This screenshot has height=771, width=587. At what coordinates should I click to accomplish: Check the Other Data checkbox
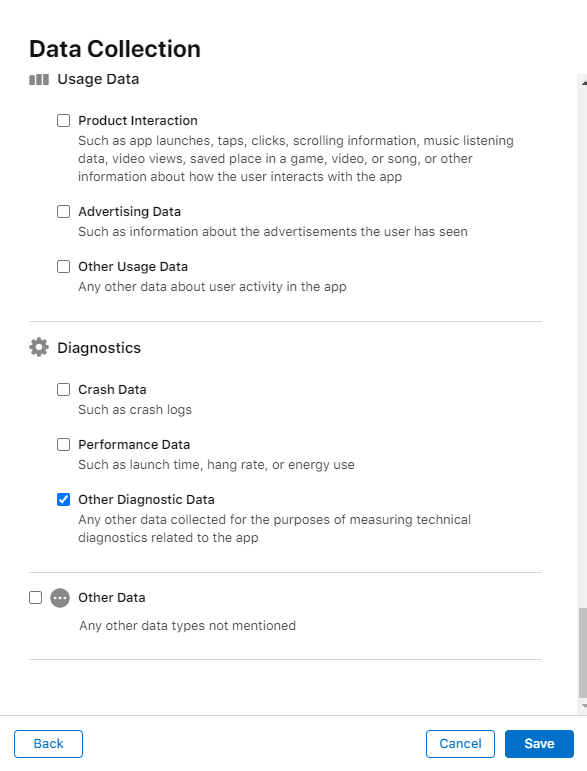(35, 597)
